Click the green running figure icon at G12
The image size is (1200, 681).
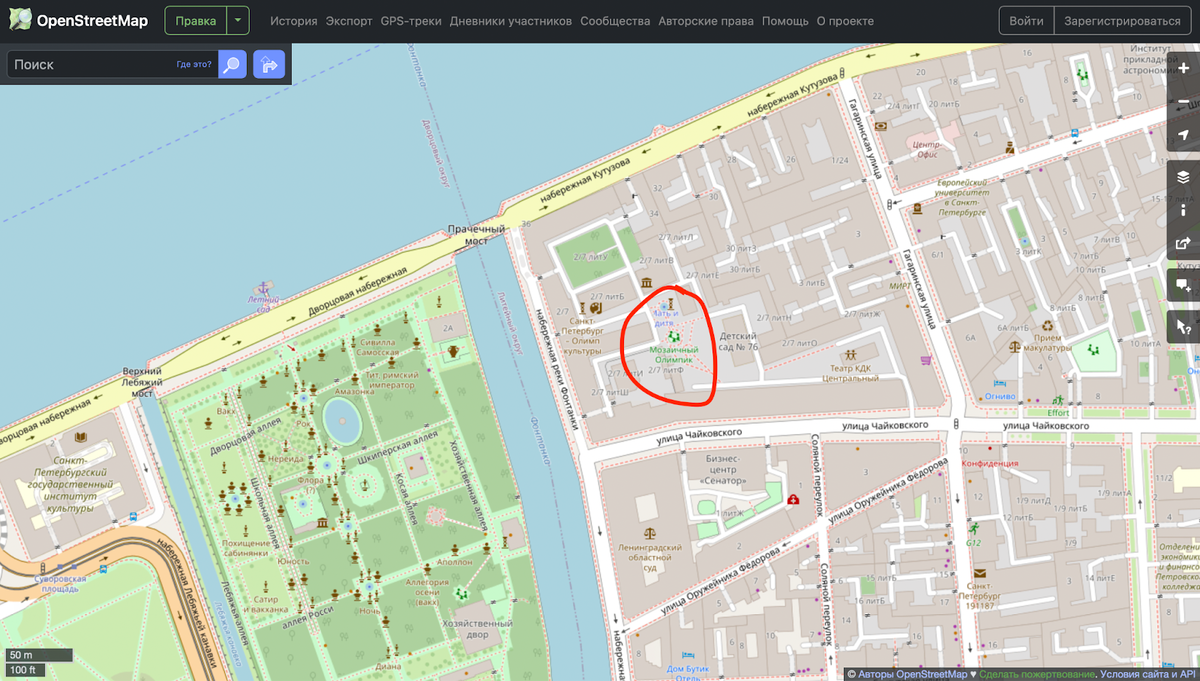click(974, 527)
